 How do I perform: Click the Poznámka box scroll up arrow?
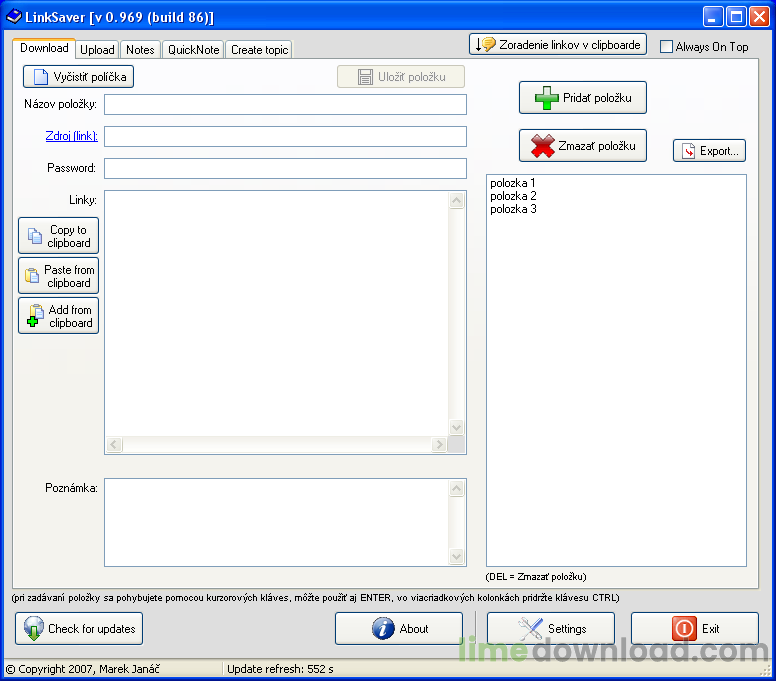point(456,488)
